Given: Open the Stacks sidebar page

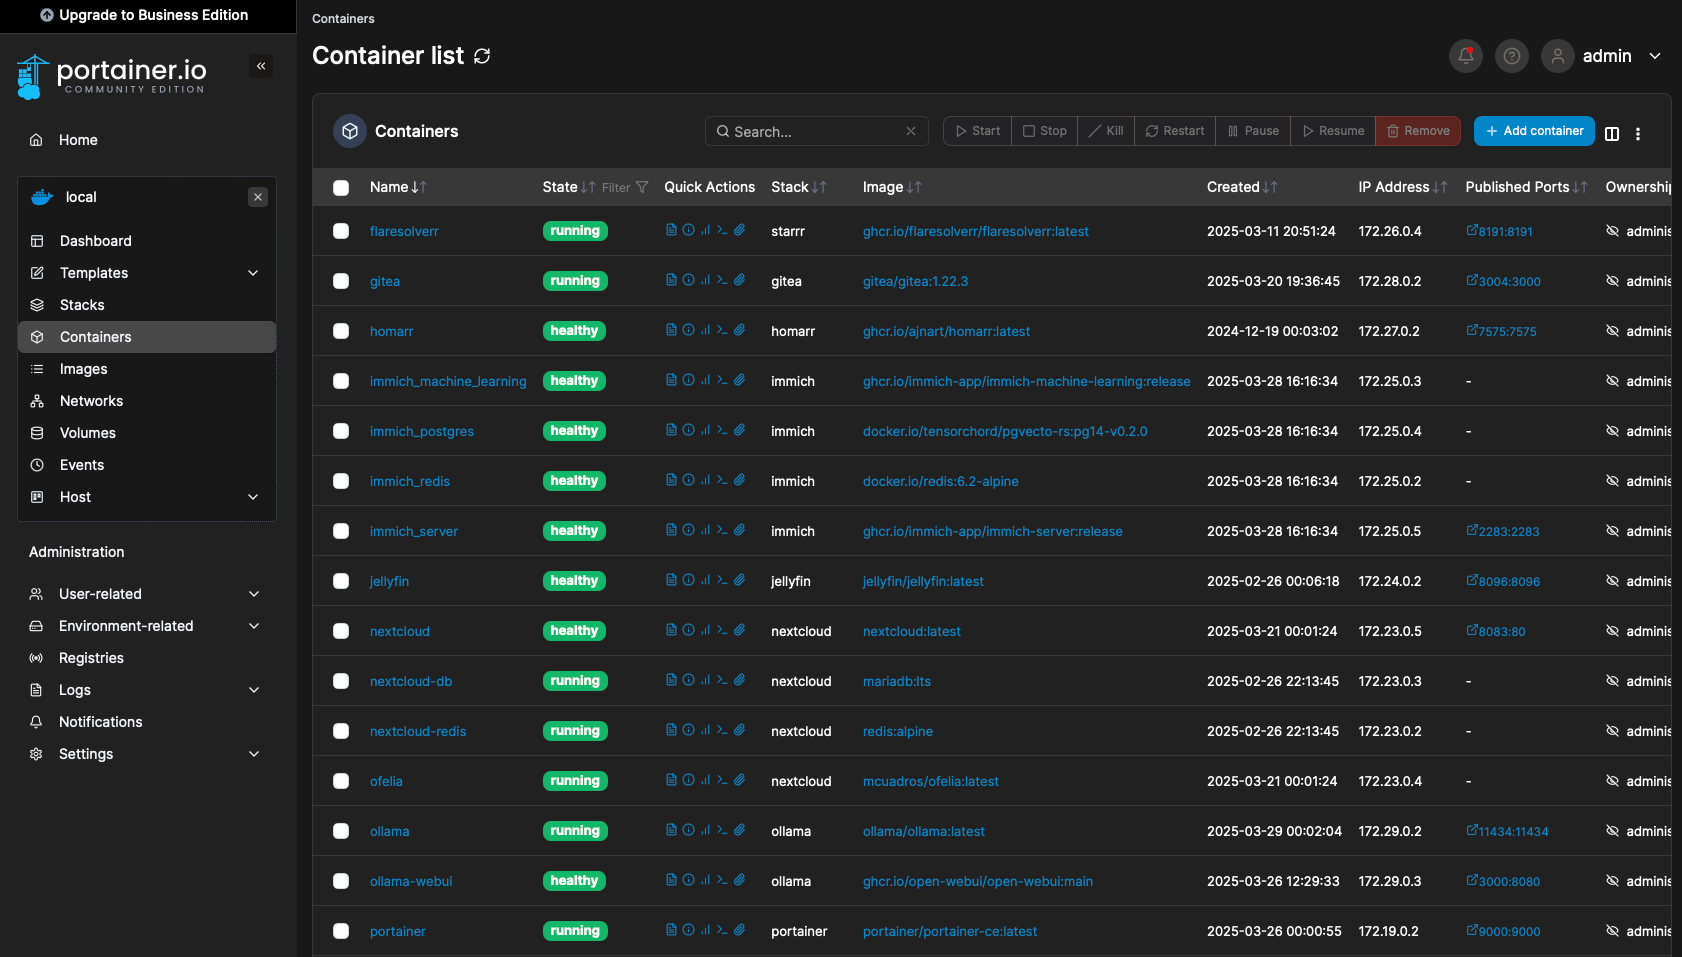Looking at the screenshot, I should [x=82, y=305].
